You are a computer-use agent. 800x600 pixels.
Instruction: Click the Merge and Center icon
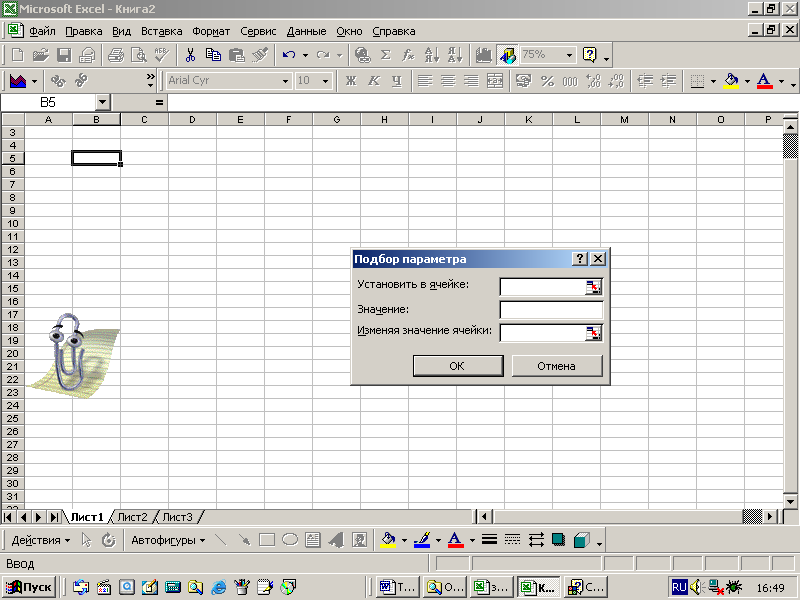[x=494, y=81]
